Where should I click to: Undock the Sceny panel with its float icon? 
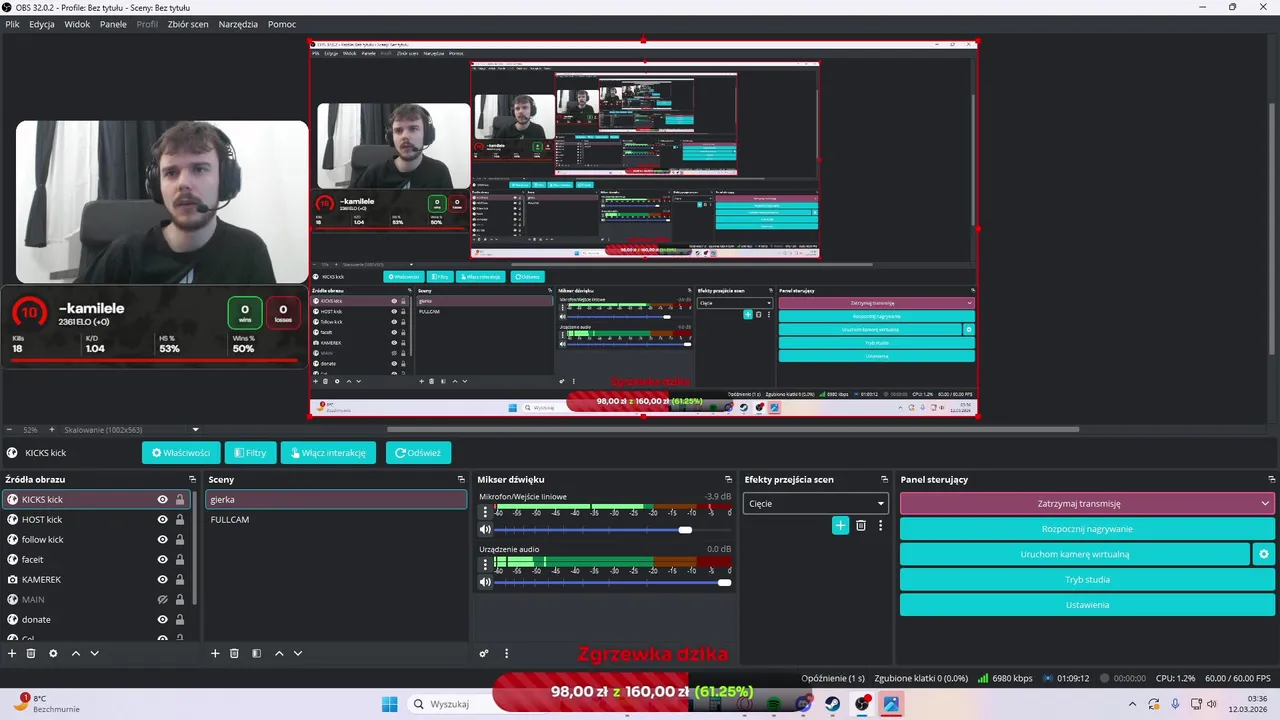pos(460,480)
